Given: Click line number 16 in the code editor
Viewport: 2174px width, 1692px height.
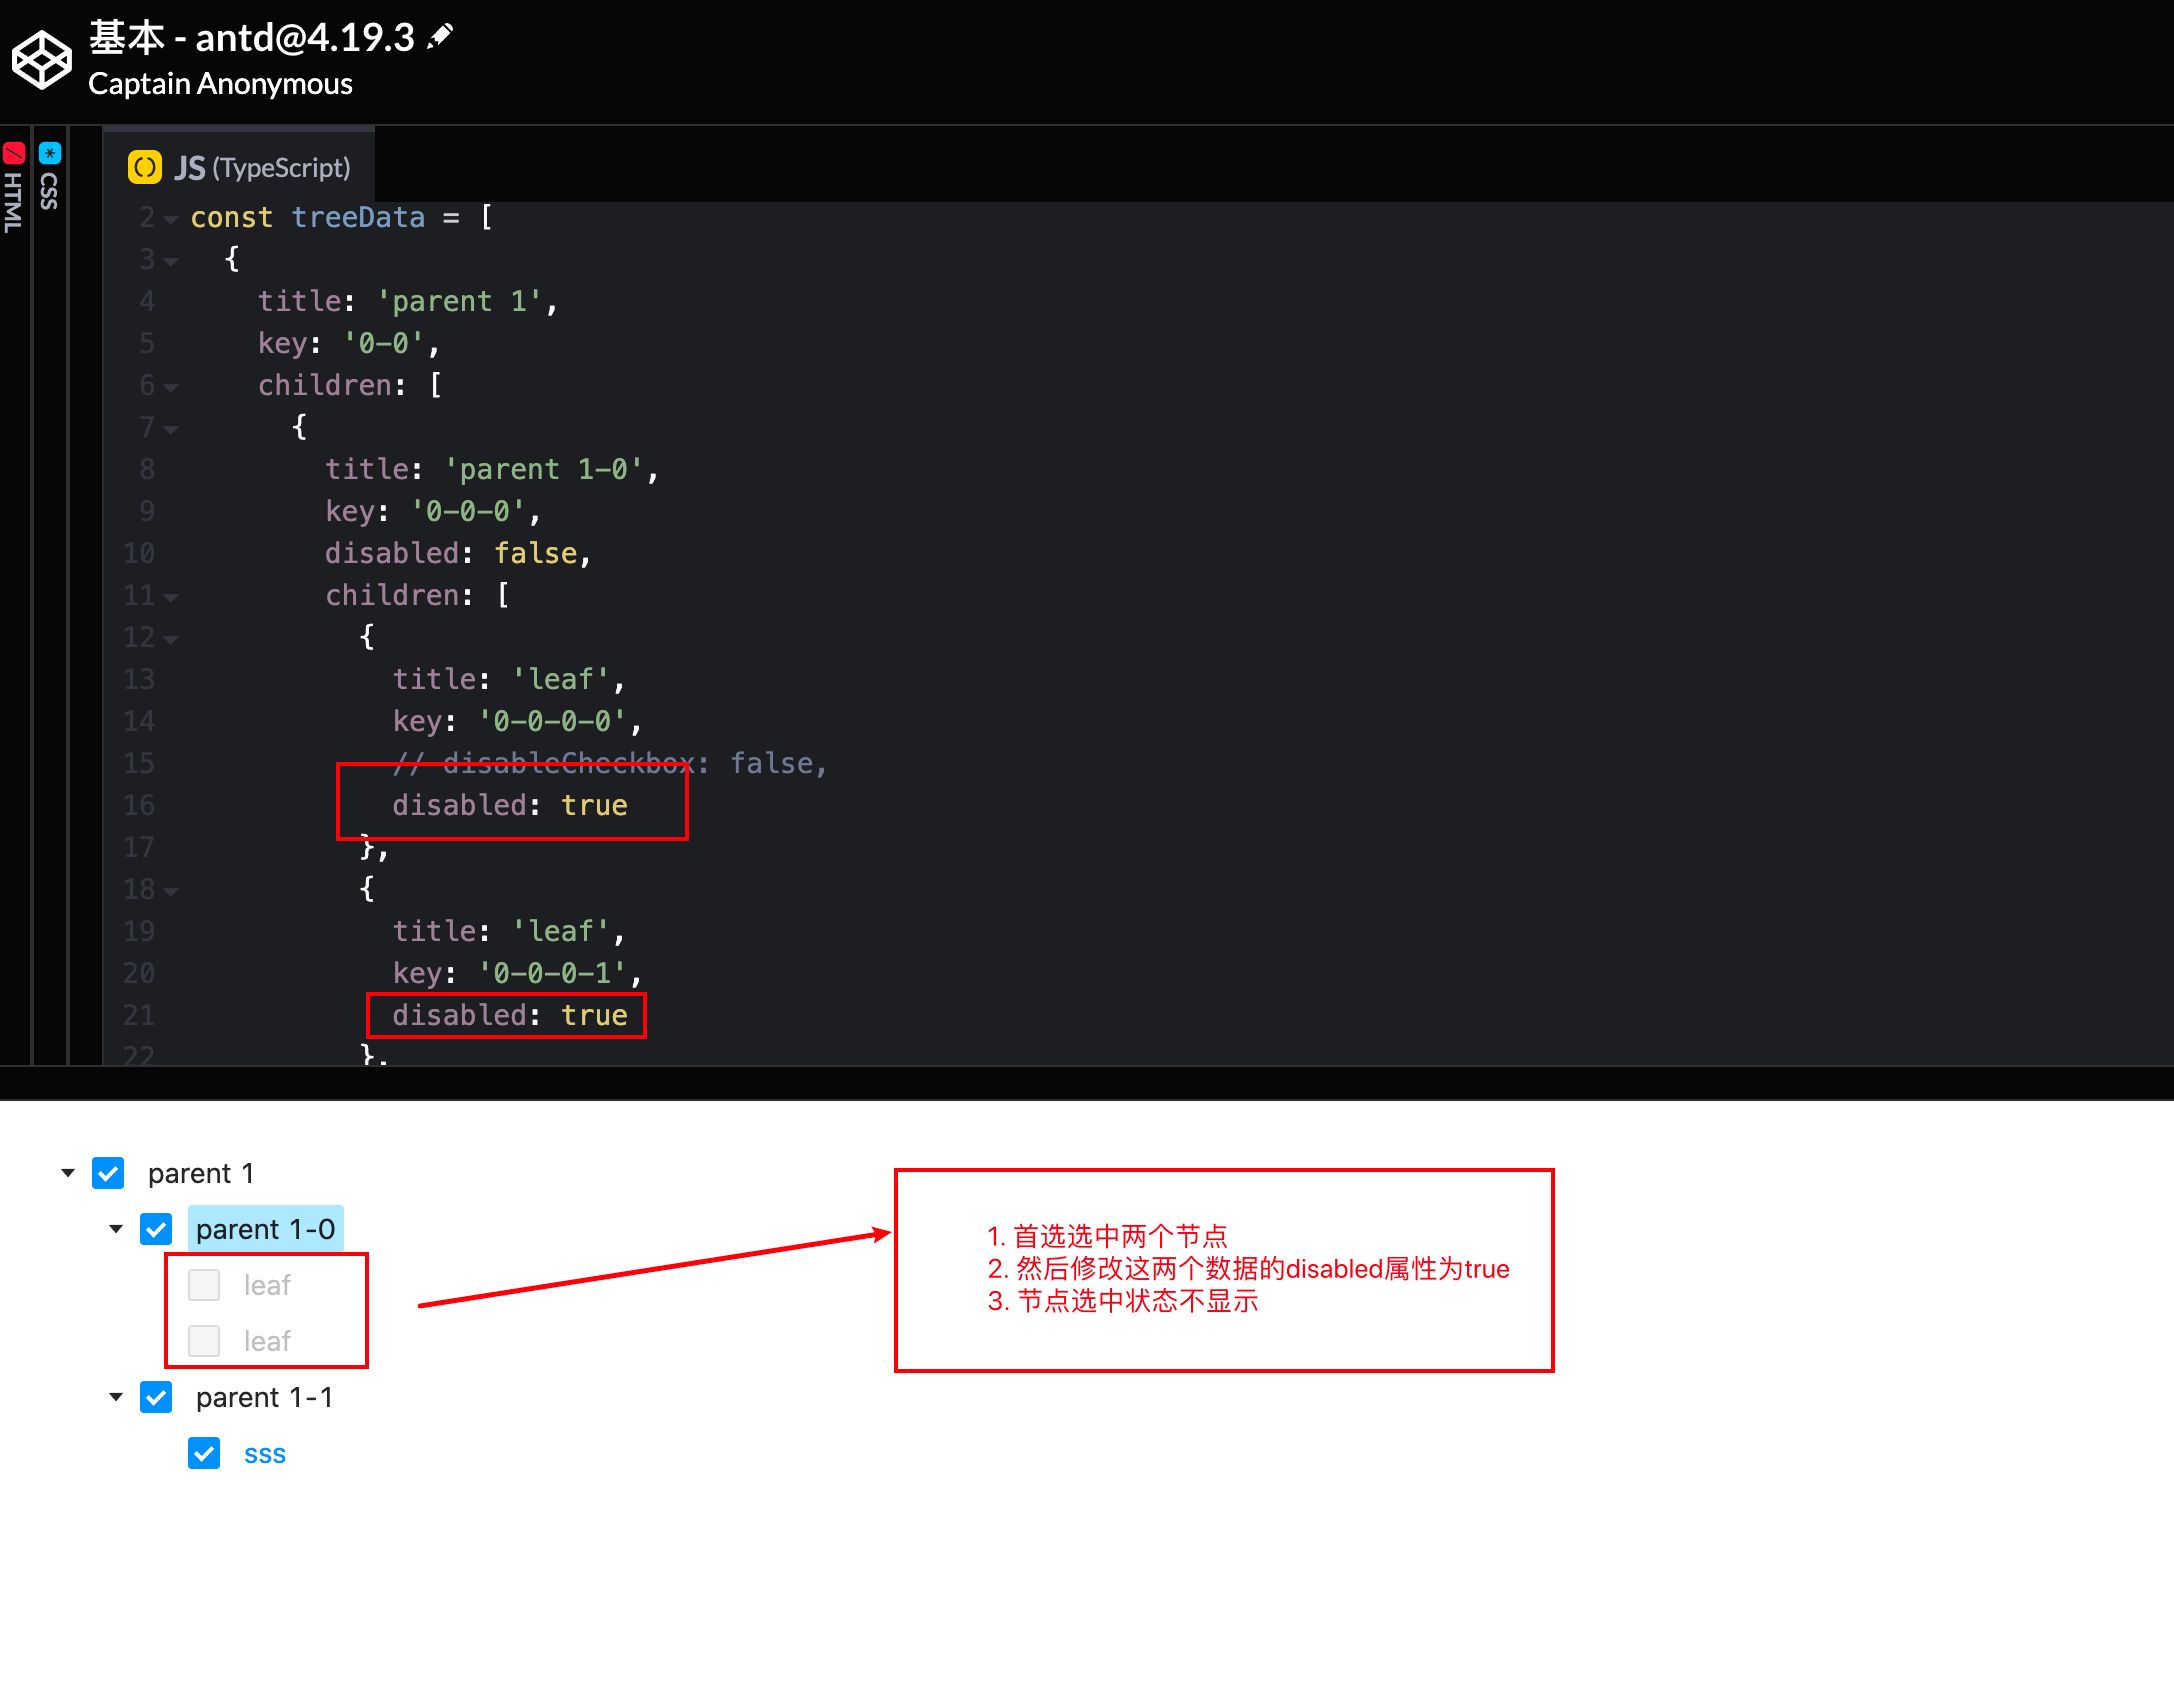Looking at the screenshot, I should tap(139, 805).
